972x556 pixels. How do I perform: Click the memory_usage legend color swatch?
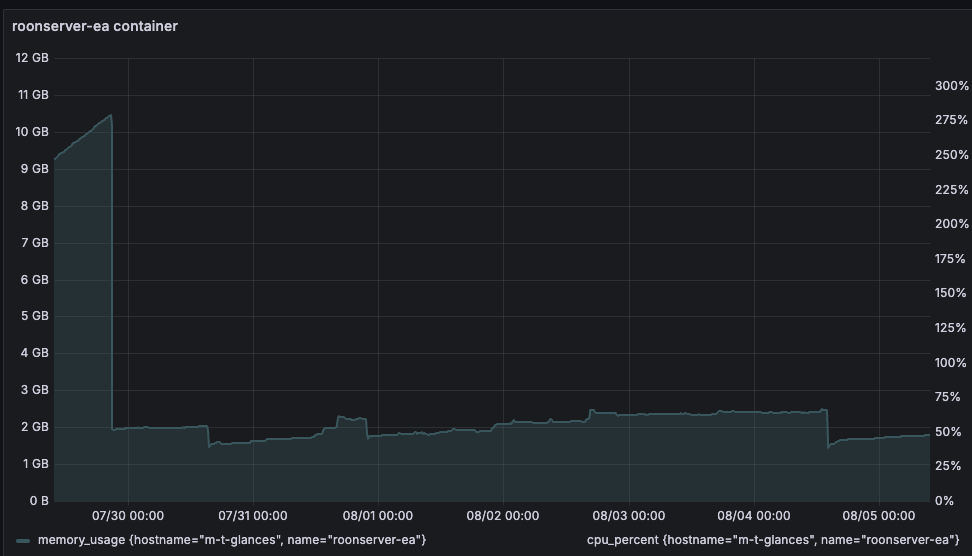[24, 541]
